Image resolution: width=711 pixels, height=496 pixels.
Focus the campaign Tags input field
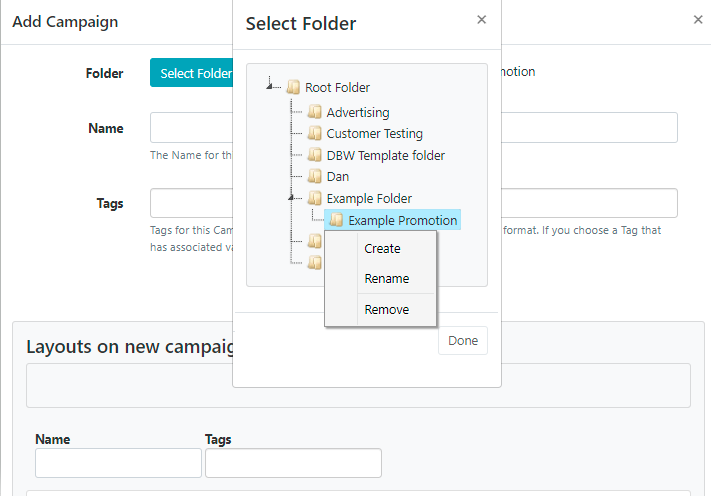pyautogui.click(x=414, y=203)
